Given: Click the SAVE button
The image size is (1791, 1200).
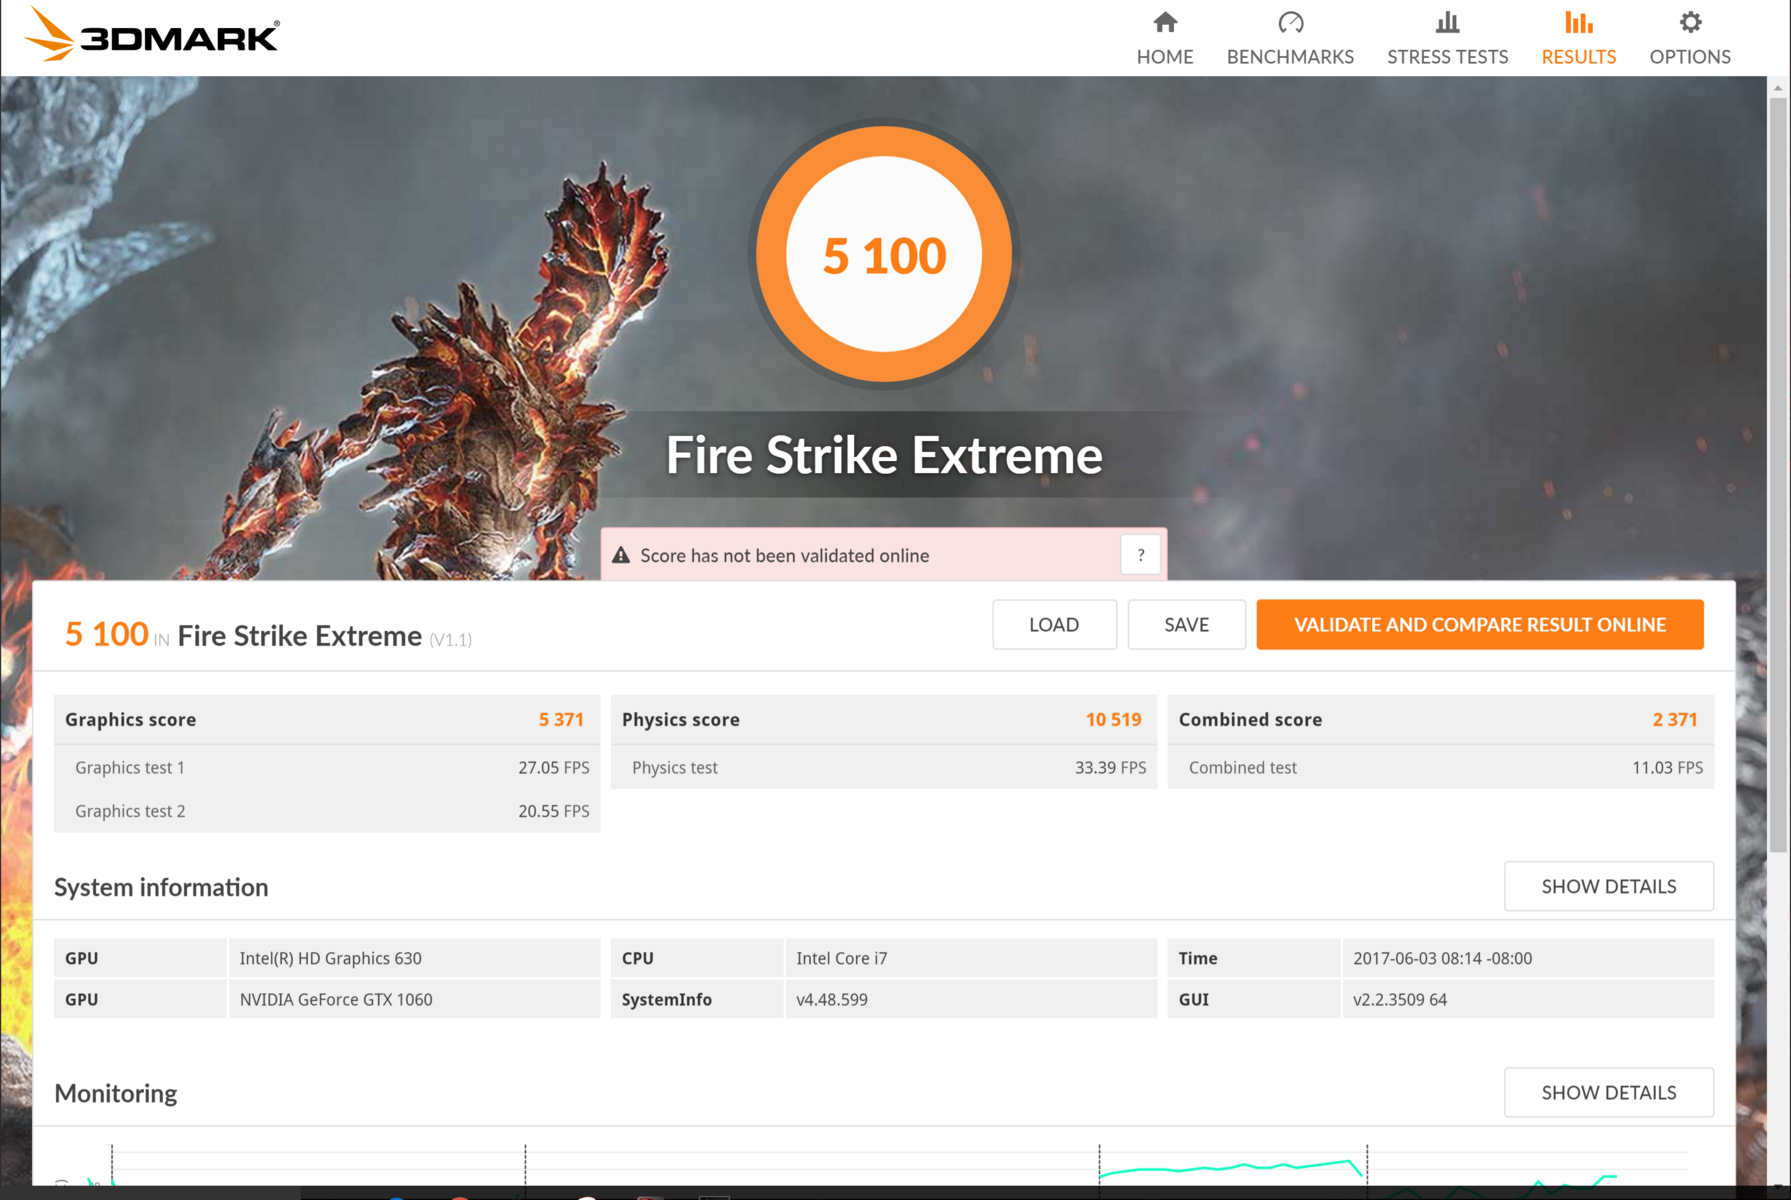Looking at the screenshot, I should click(x=1186, y=624).
